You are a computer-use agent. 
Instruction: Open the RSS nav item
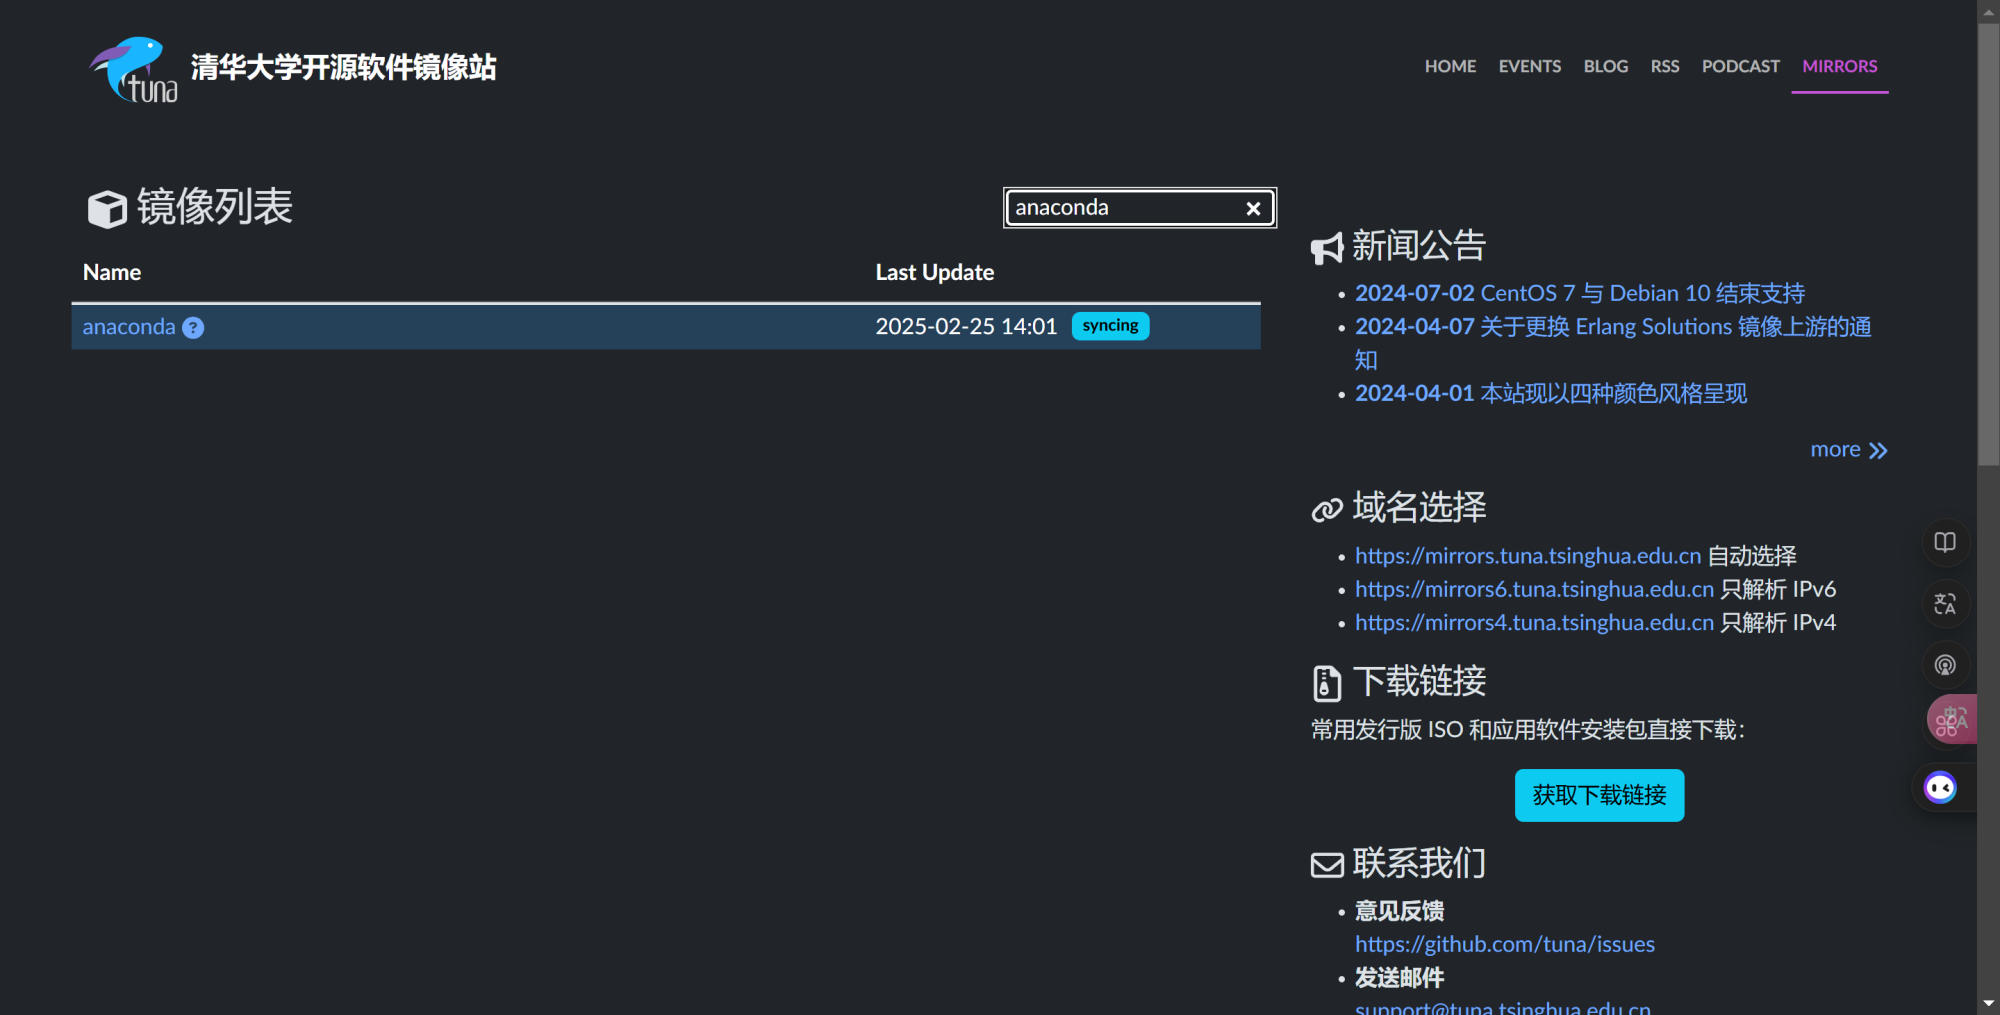click(1665, 66)
